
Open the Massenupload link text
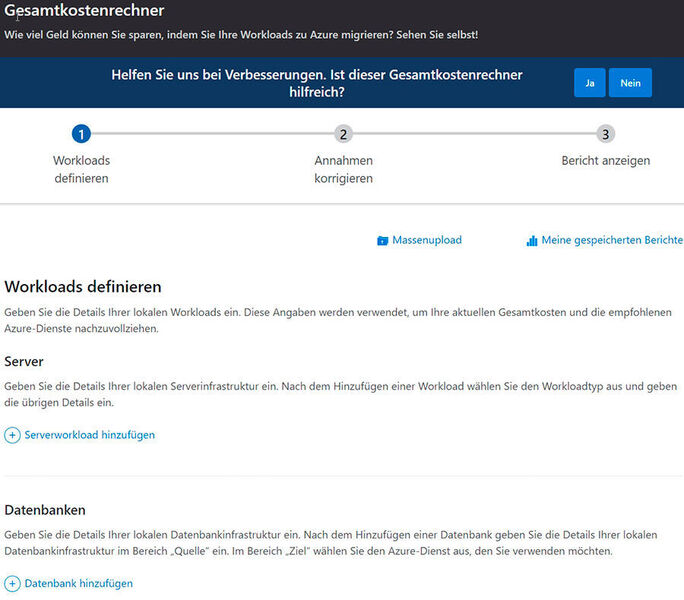pyautogui.click(x=427, y=240)
